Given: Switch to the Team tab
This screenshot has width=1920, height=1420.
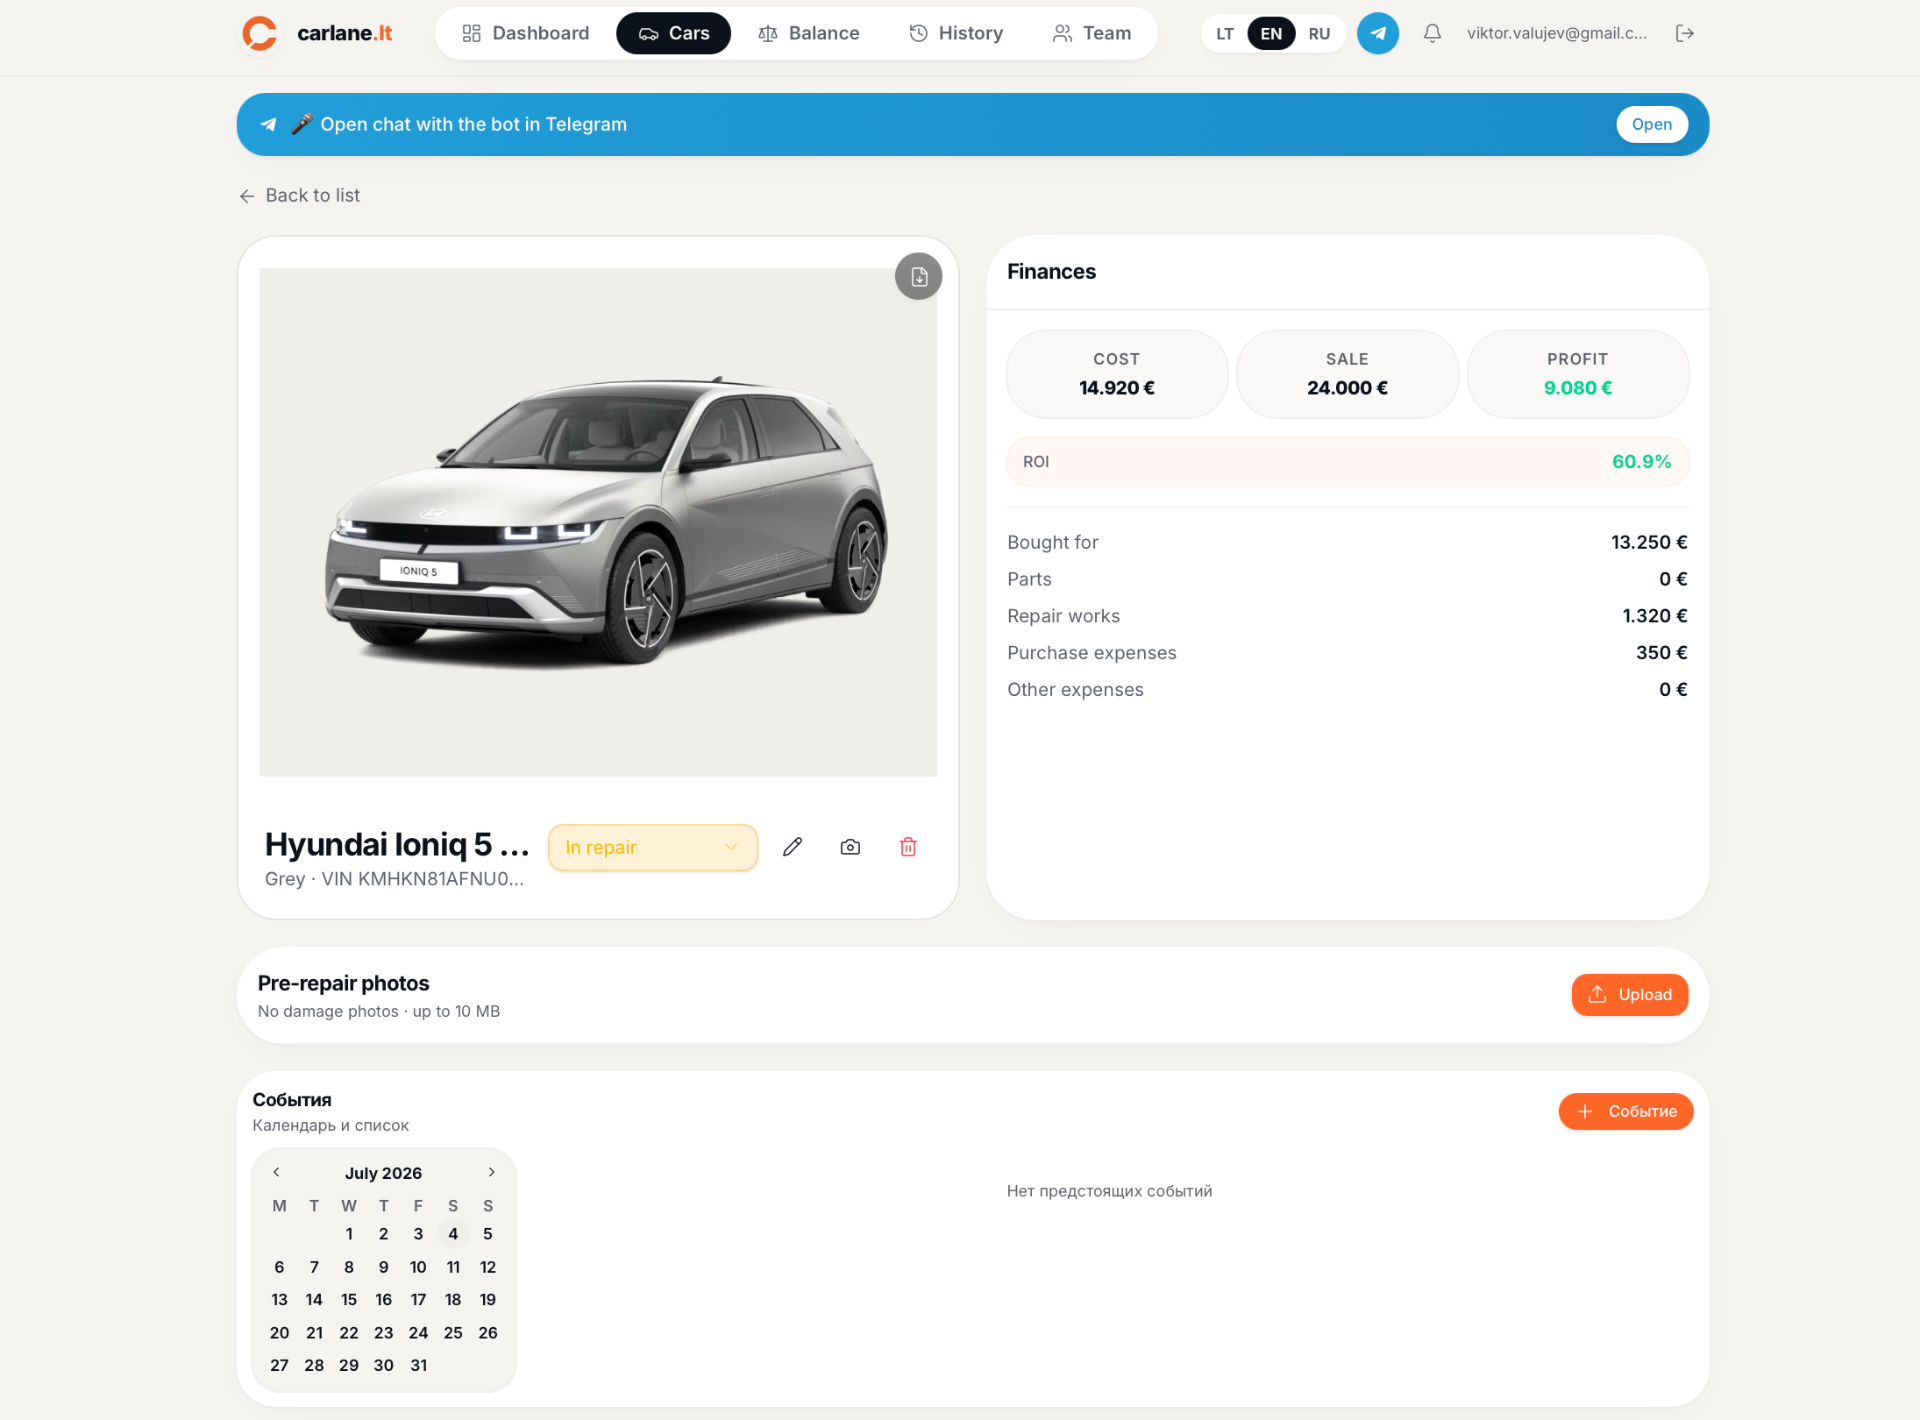Looking at the screenshot, I should point(1092,33).
